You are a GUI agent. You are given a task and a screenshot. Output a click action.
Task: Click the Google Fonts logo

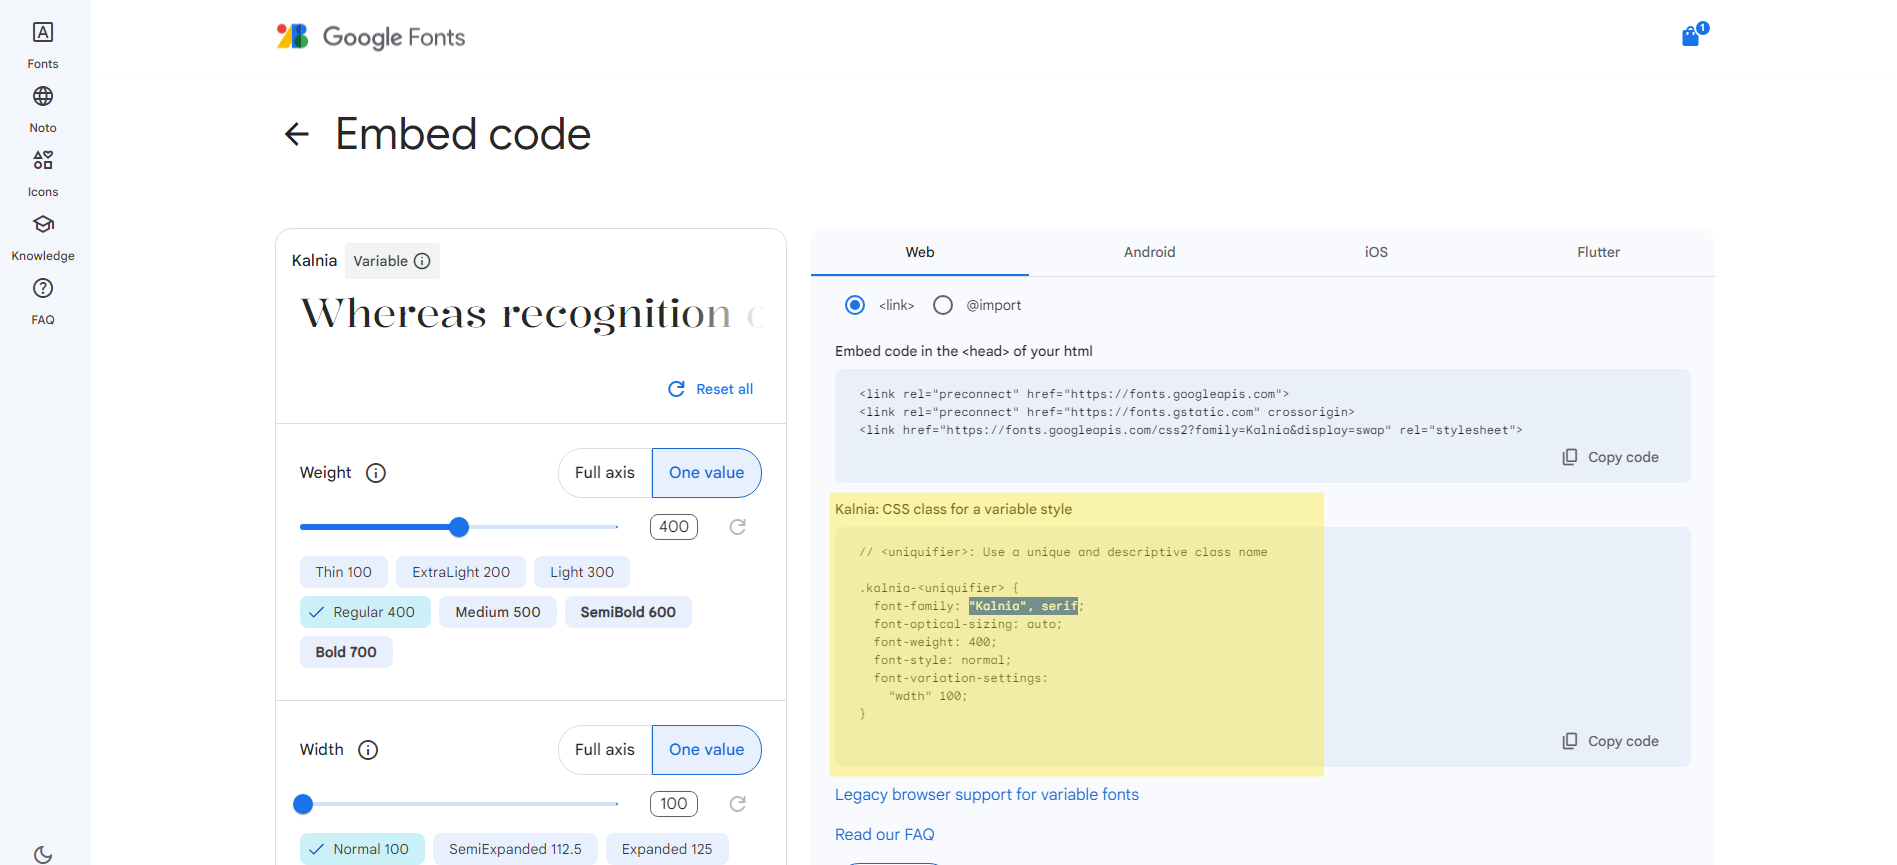pos(371,37)
